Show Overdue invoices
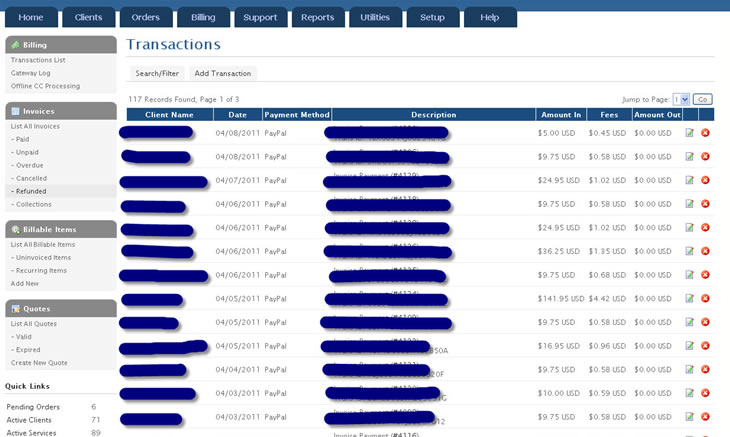 point(27,165)
